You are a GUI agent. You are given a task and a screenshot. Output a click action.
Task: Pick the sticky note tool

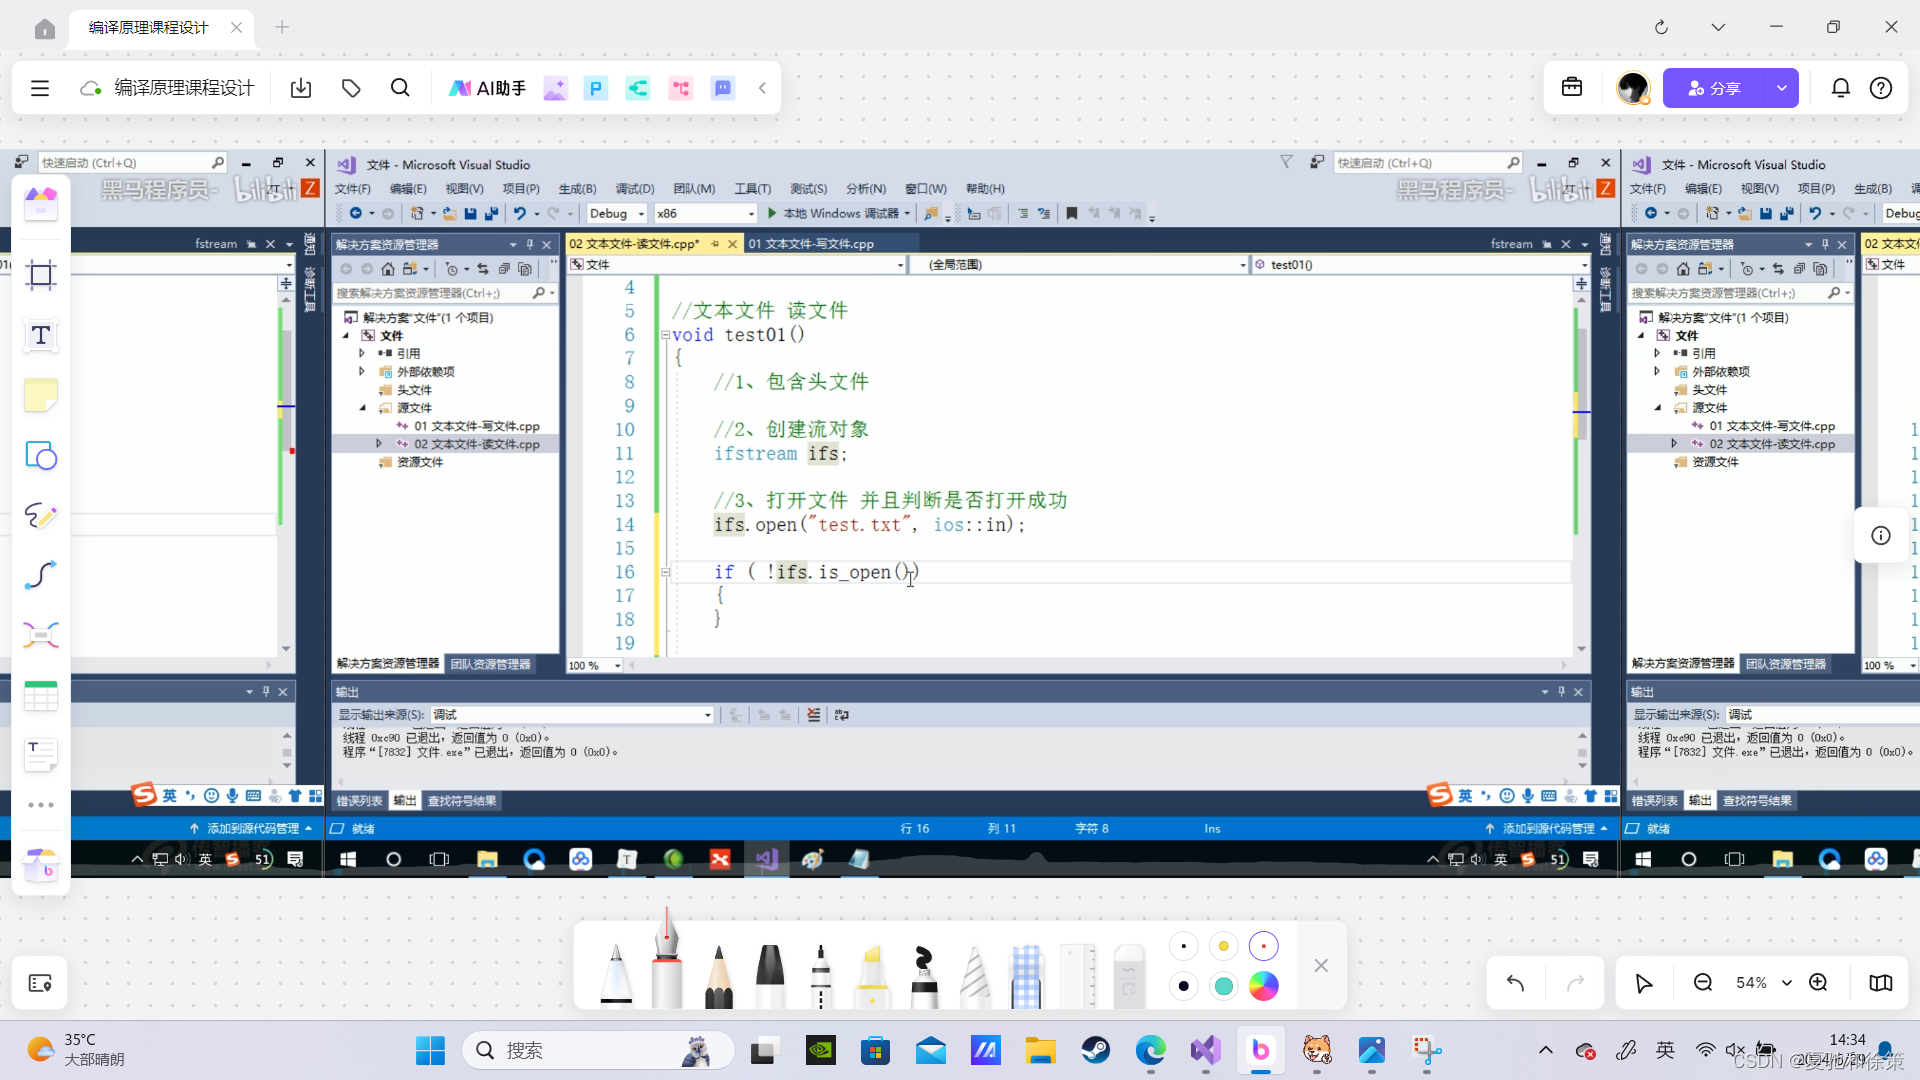[41, 396]
